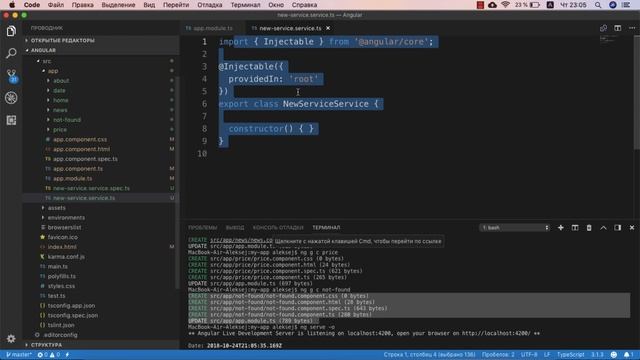This screenshot has width=640, height=360.
Task: Open the Debug Console panel tab
Action: pyautogui.click(x=278, y=228)
